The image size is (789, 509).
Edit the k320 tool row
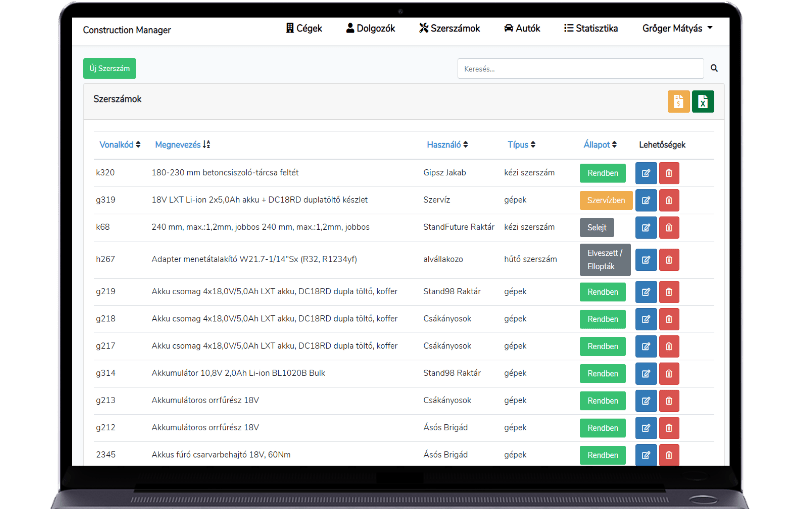[645, 173]
